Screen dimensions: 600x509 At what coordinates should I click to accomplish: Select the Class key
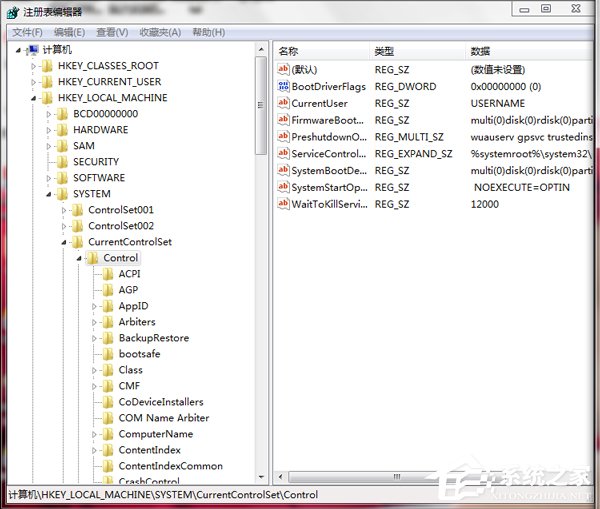(x=130, y=370)
